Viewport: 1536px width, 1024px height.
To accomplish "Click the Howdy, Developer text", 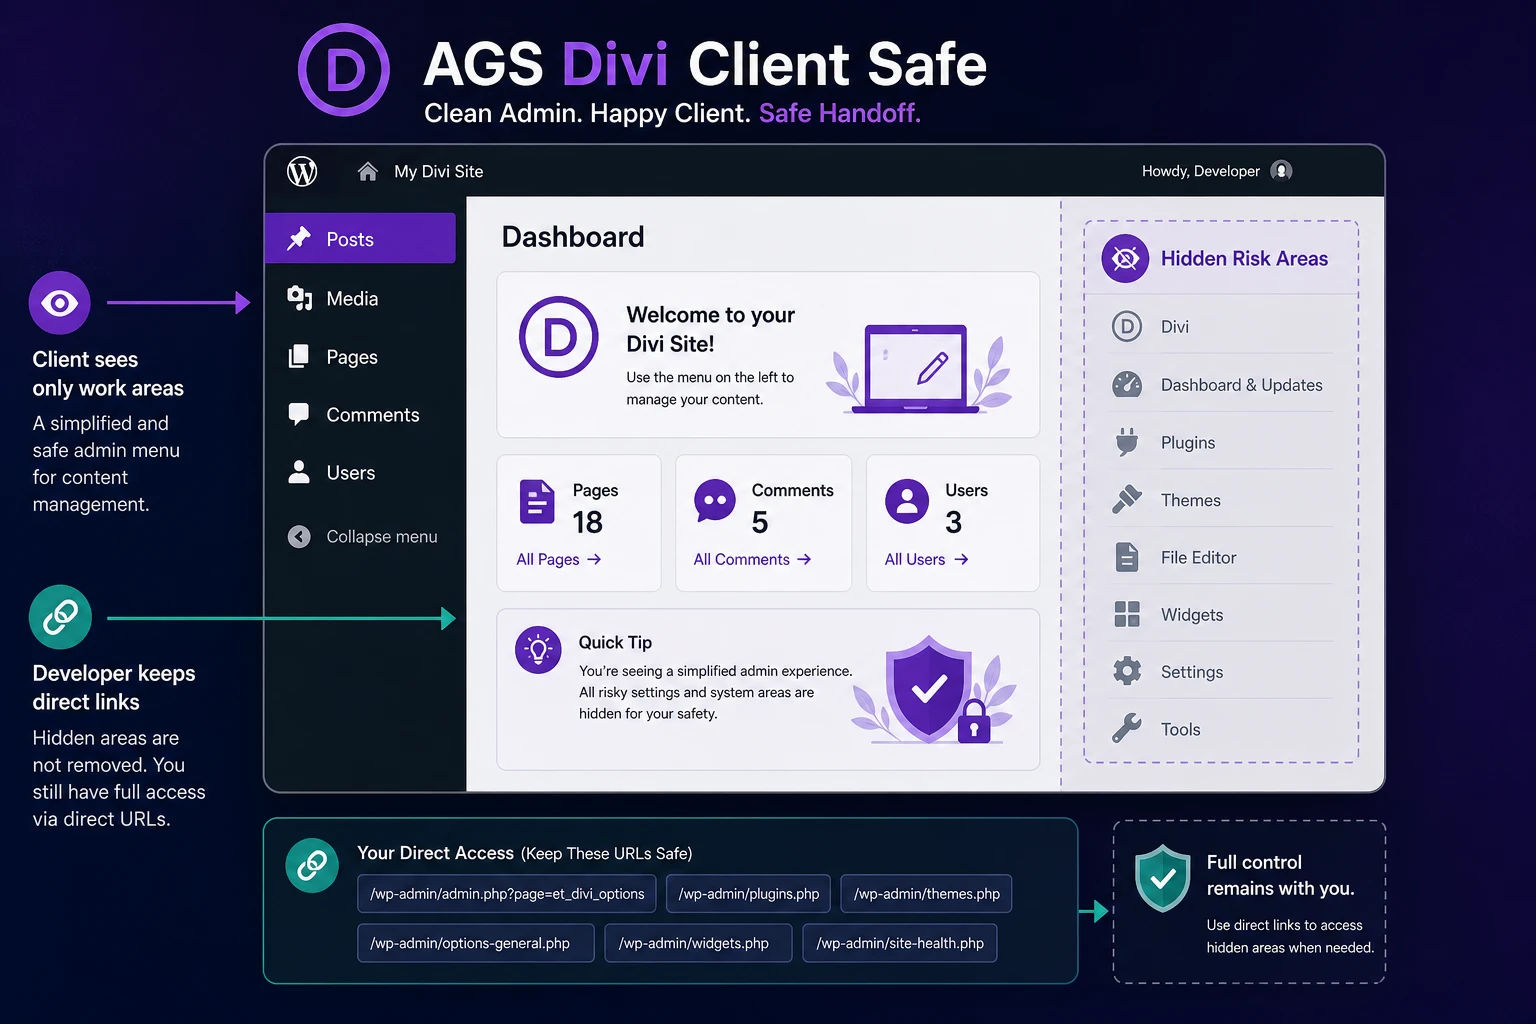I will [1201, 171].
